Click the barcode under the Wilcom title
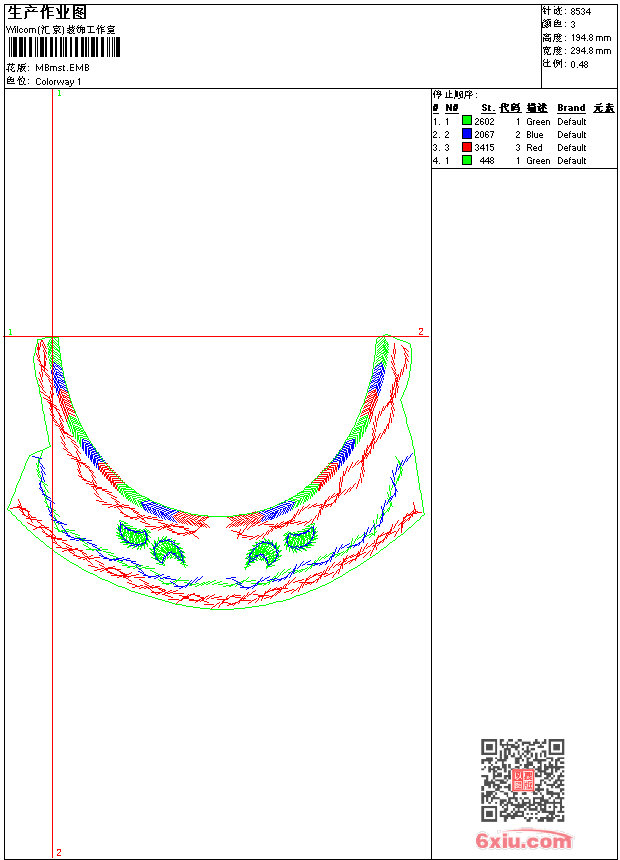The height and width of the screenshot is (860, 620). pyautogui.click(x=63, y=47)
